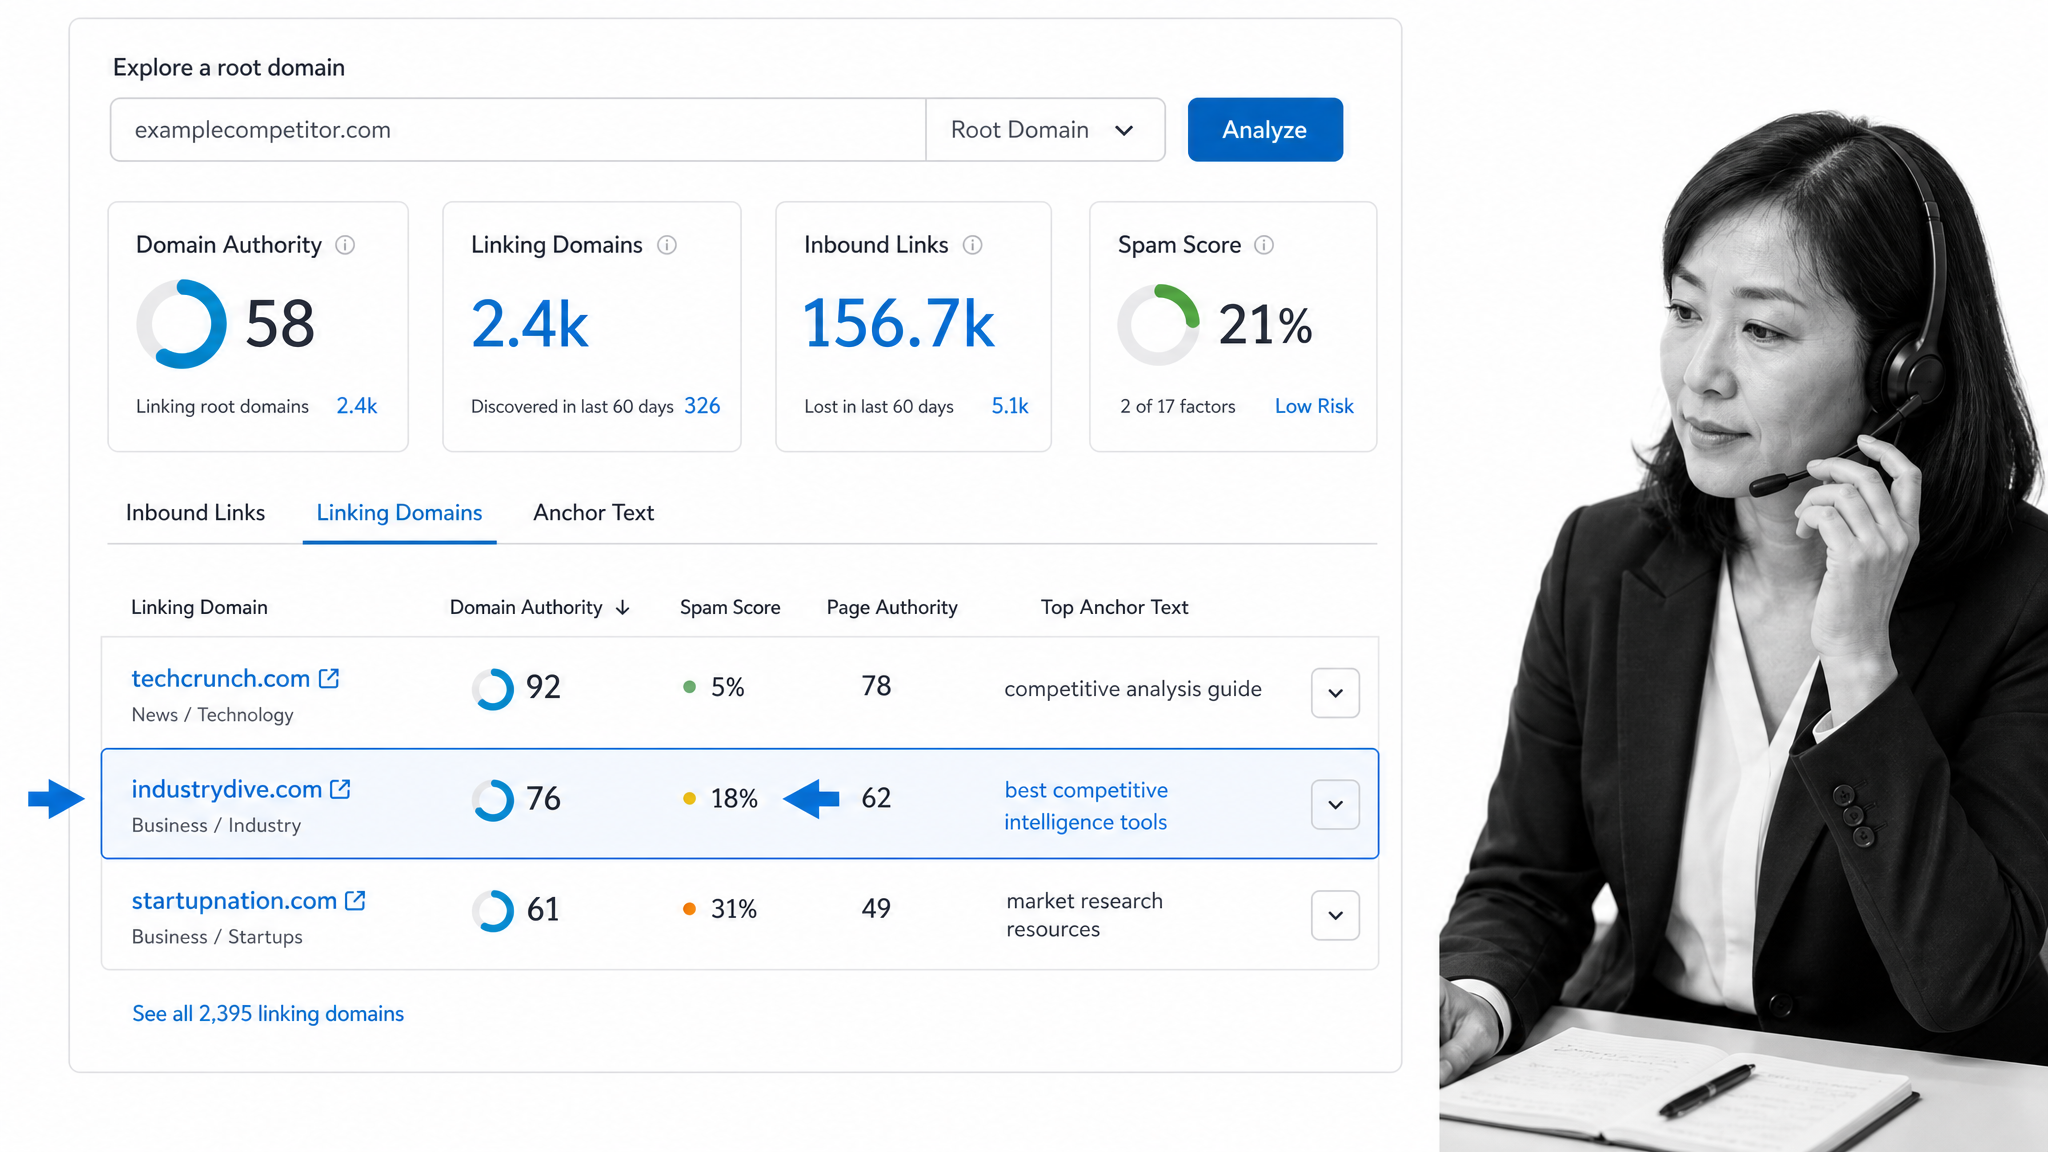Open techcrunch.com external link icon

[x=329, y=678]
